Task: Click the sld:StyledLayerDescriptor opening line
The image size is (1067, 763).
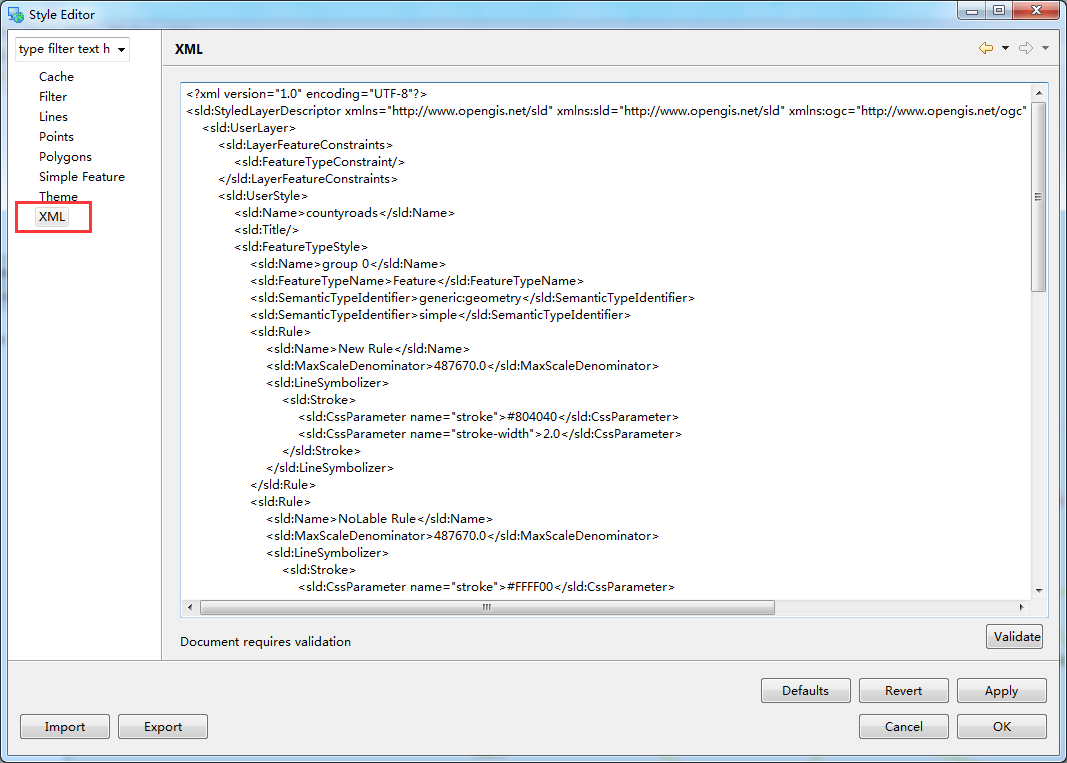Action: (x=606, y=111)
